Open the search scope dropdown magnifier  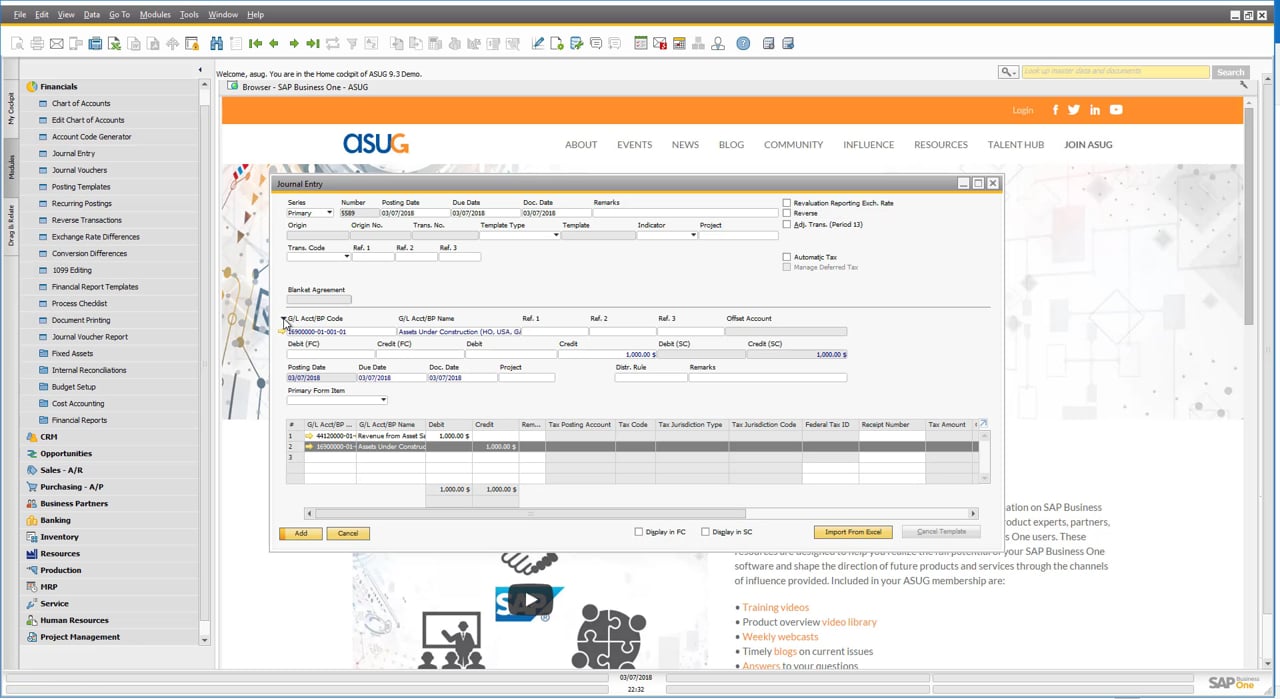pos(1008,72)
